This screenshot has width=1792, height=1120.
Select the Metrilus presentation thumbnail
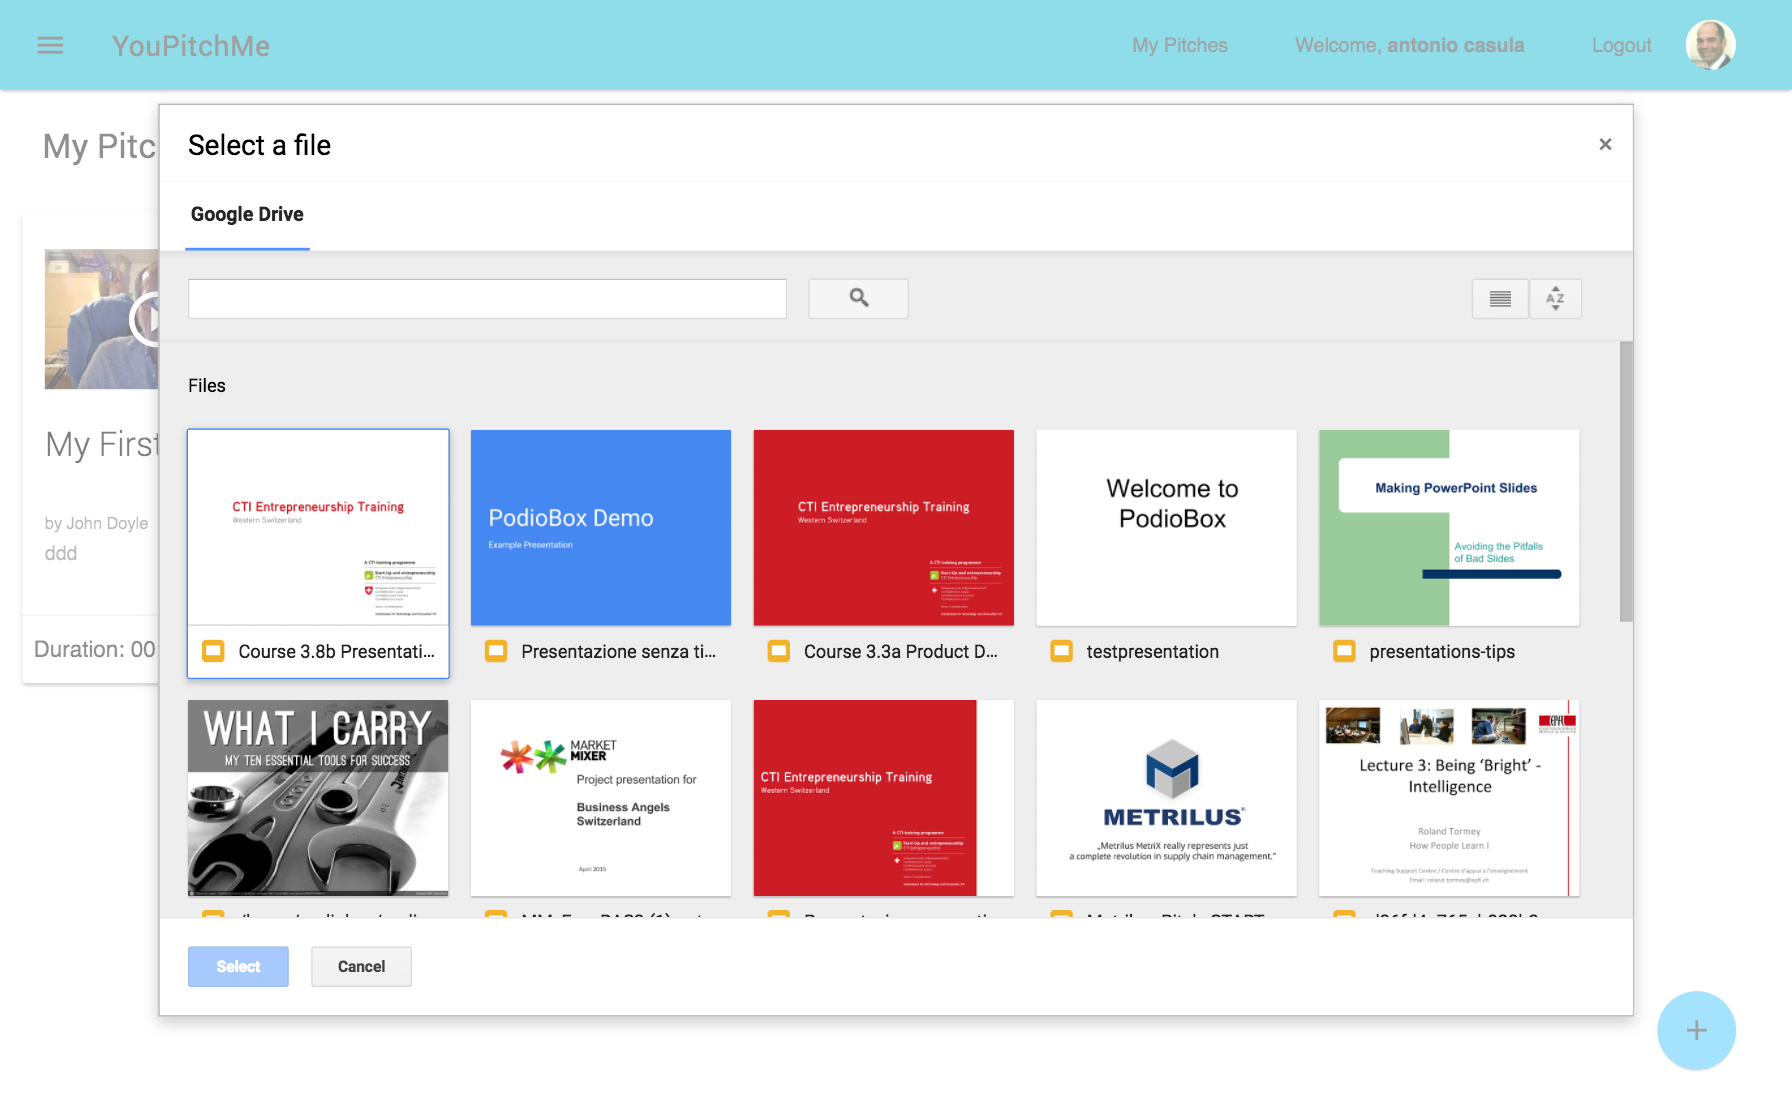tap(1167, 798)
